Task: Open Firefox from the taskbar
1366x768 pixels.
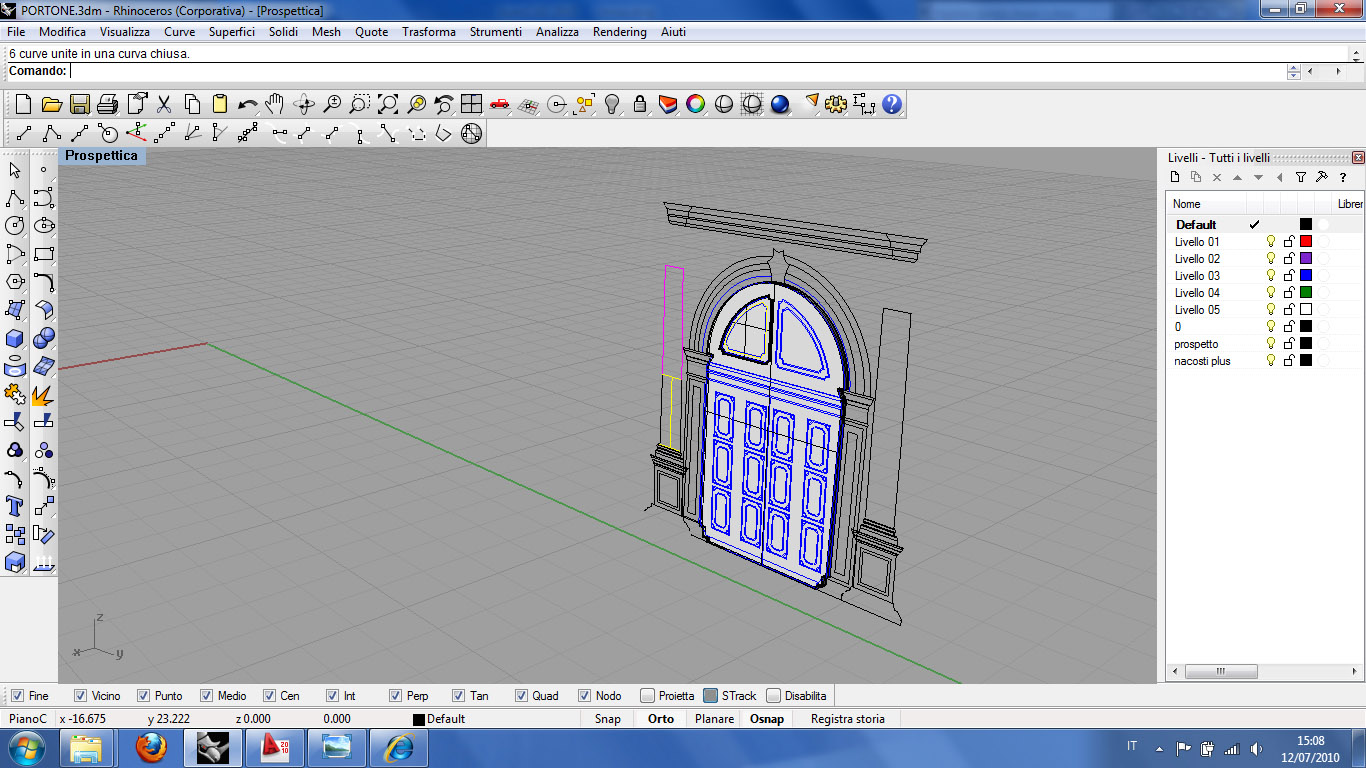Action: pyautogui.click(x=152, y=747)
